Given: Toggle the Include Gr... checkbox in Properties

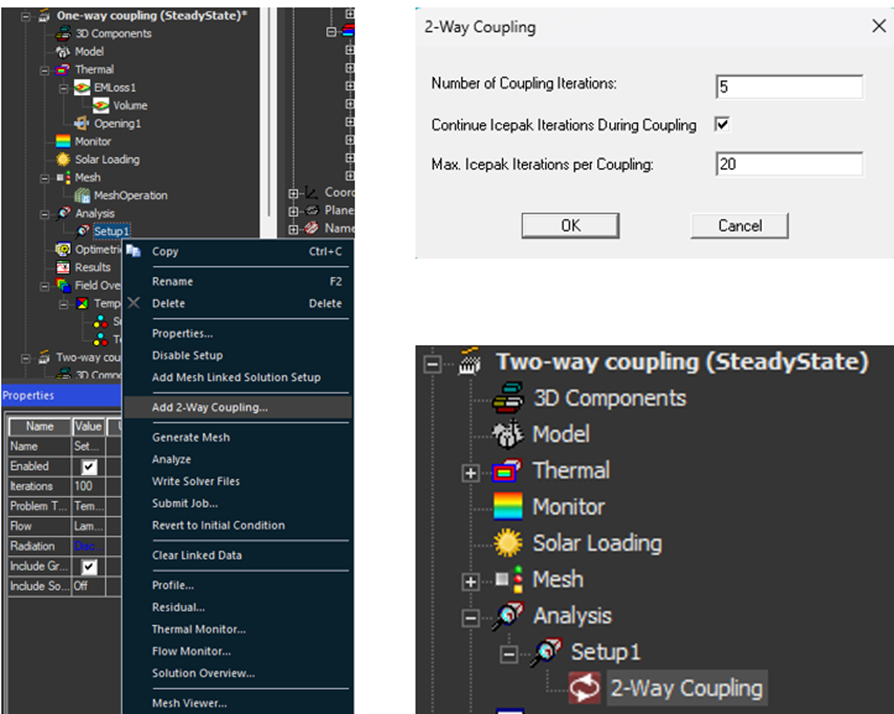Looking at the screenshot, I should 89,567.
